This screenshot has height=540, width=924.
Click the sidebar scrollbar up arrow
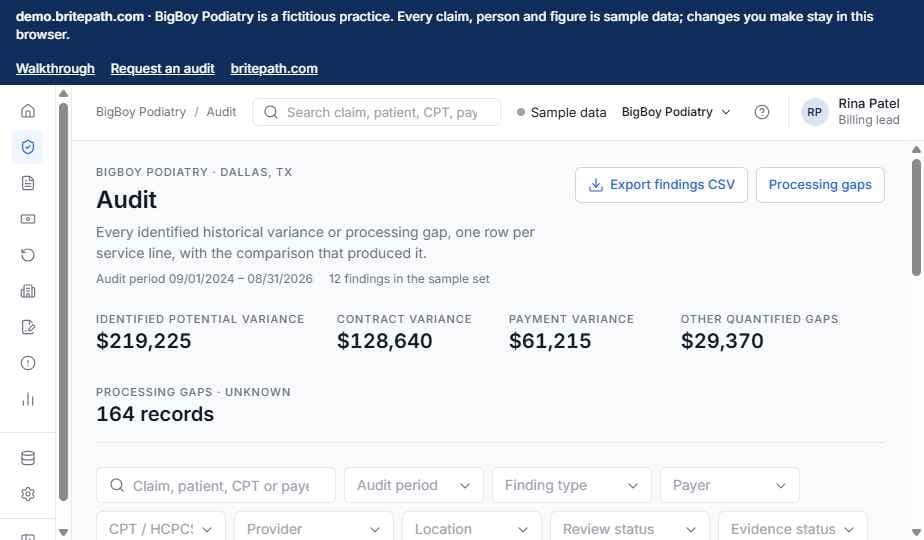tap(64, 93)
